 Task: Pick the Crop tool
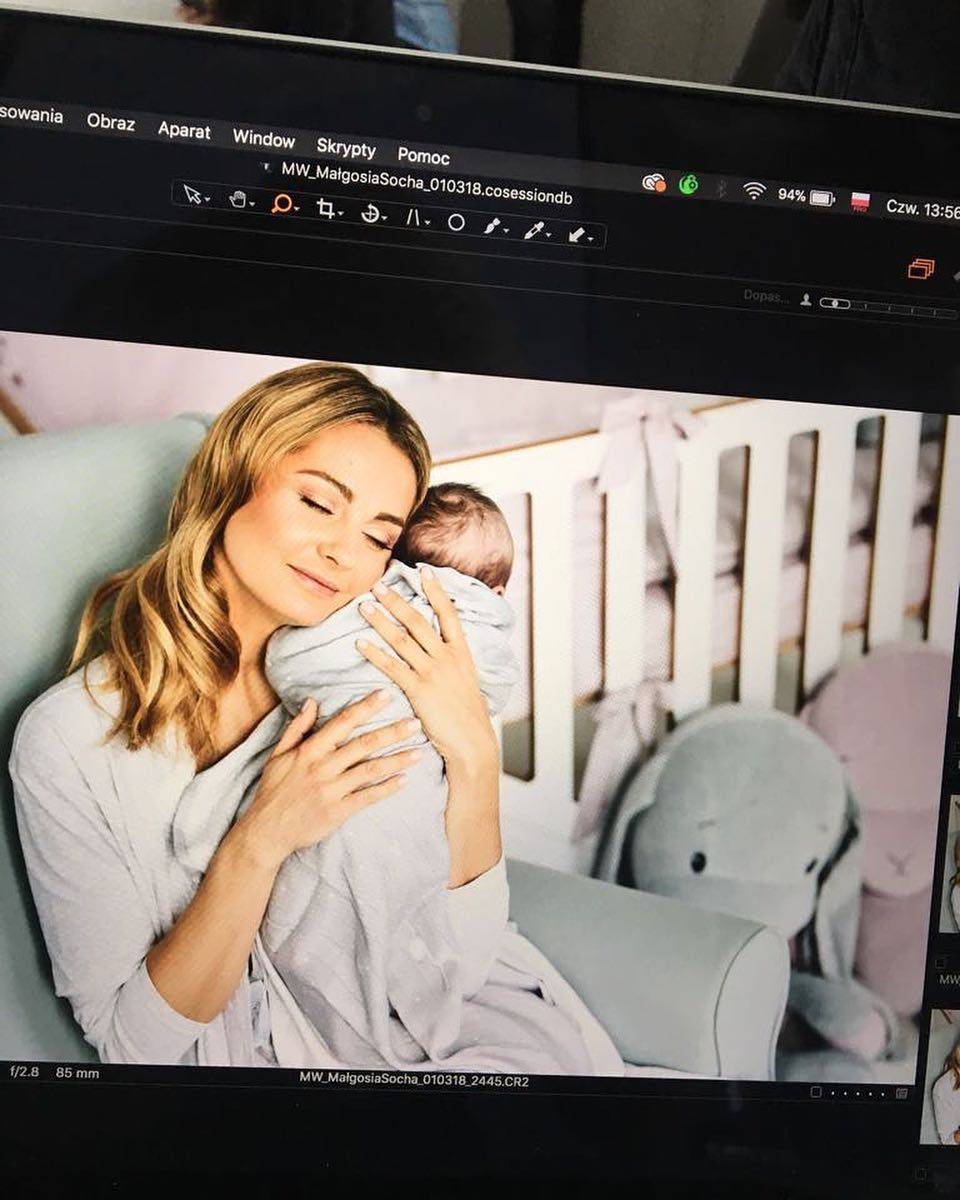point(325,208)
